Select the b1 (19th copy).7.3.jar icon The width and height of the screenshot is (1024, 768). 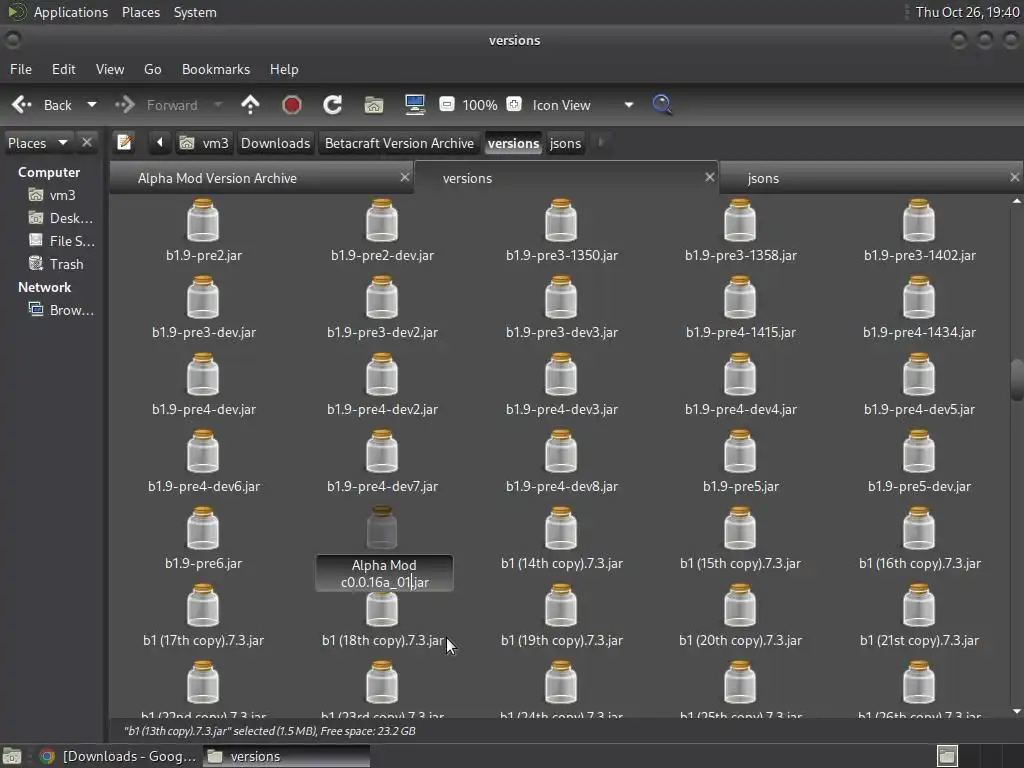561,606
